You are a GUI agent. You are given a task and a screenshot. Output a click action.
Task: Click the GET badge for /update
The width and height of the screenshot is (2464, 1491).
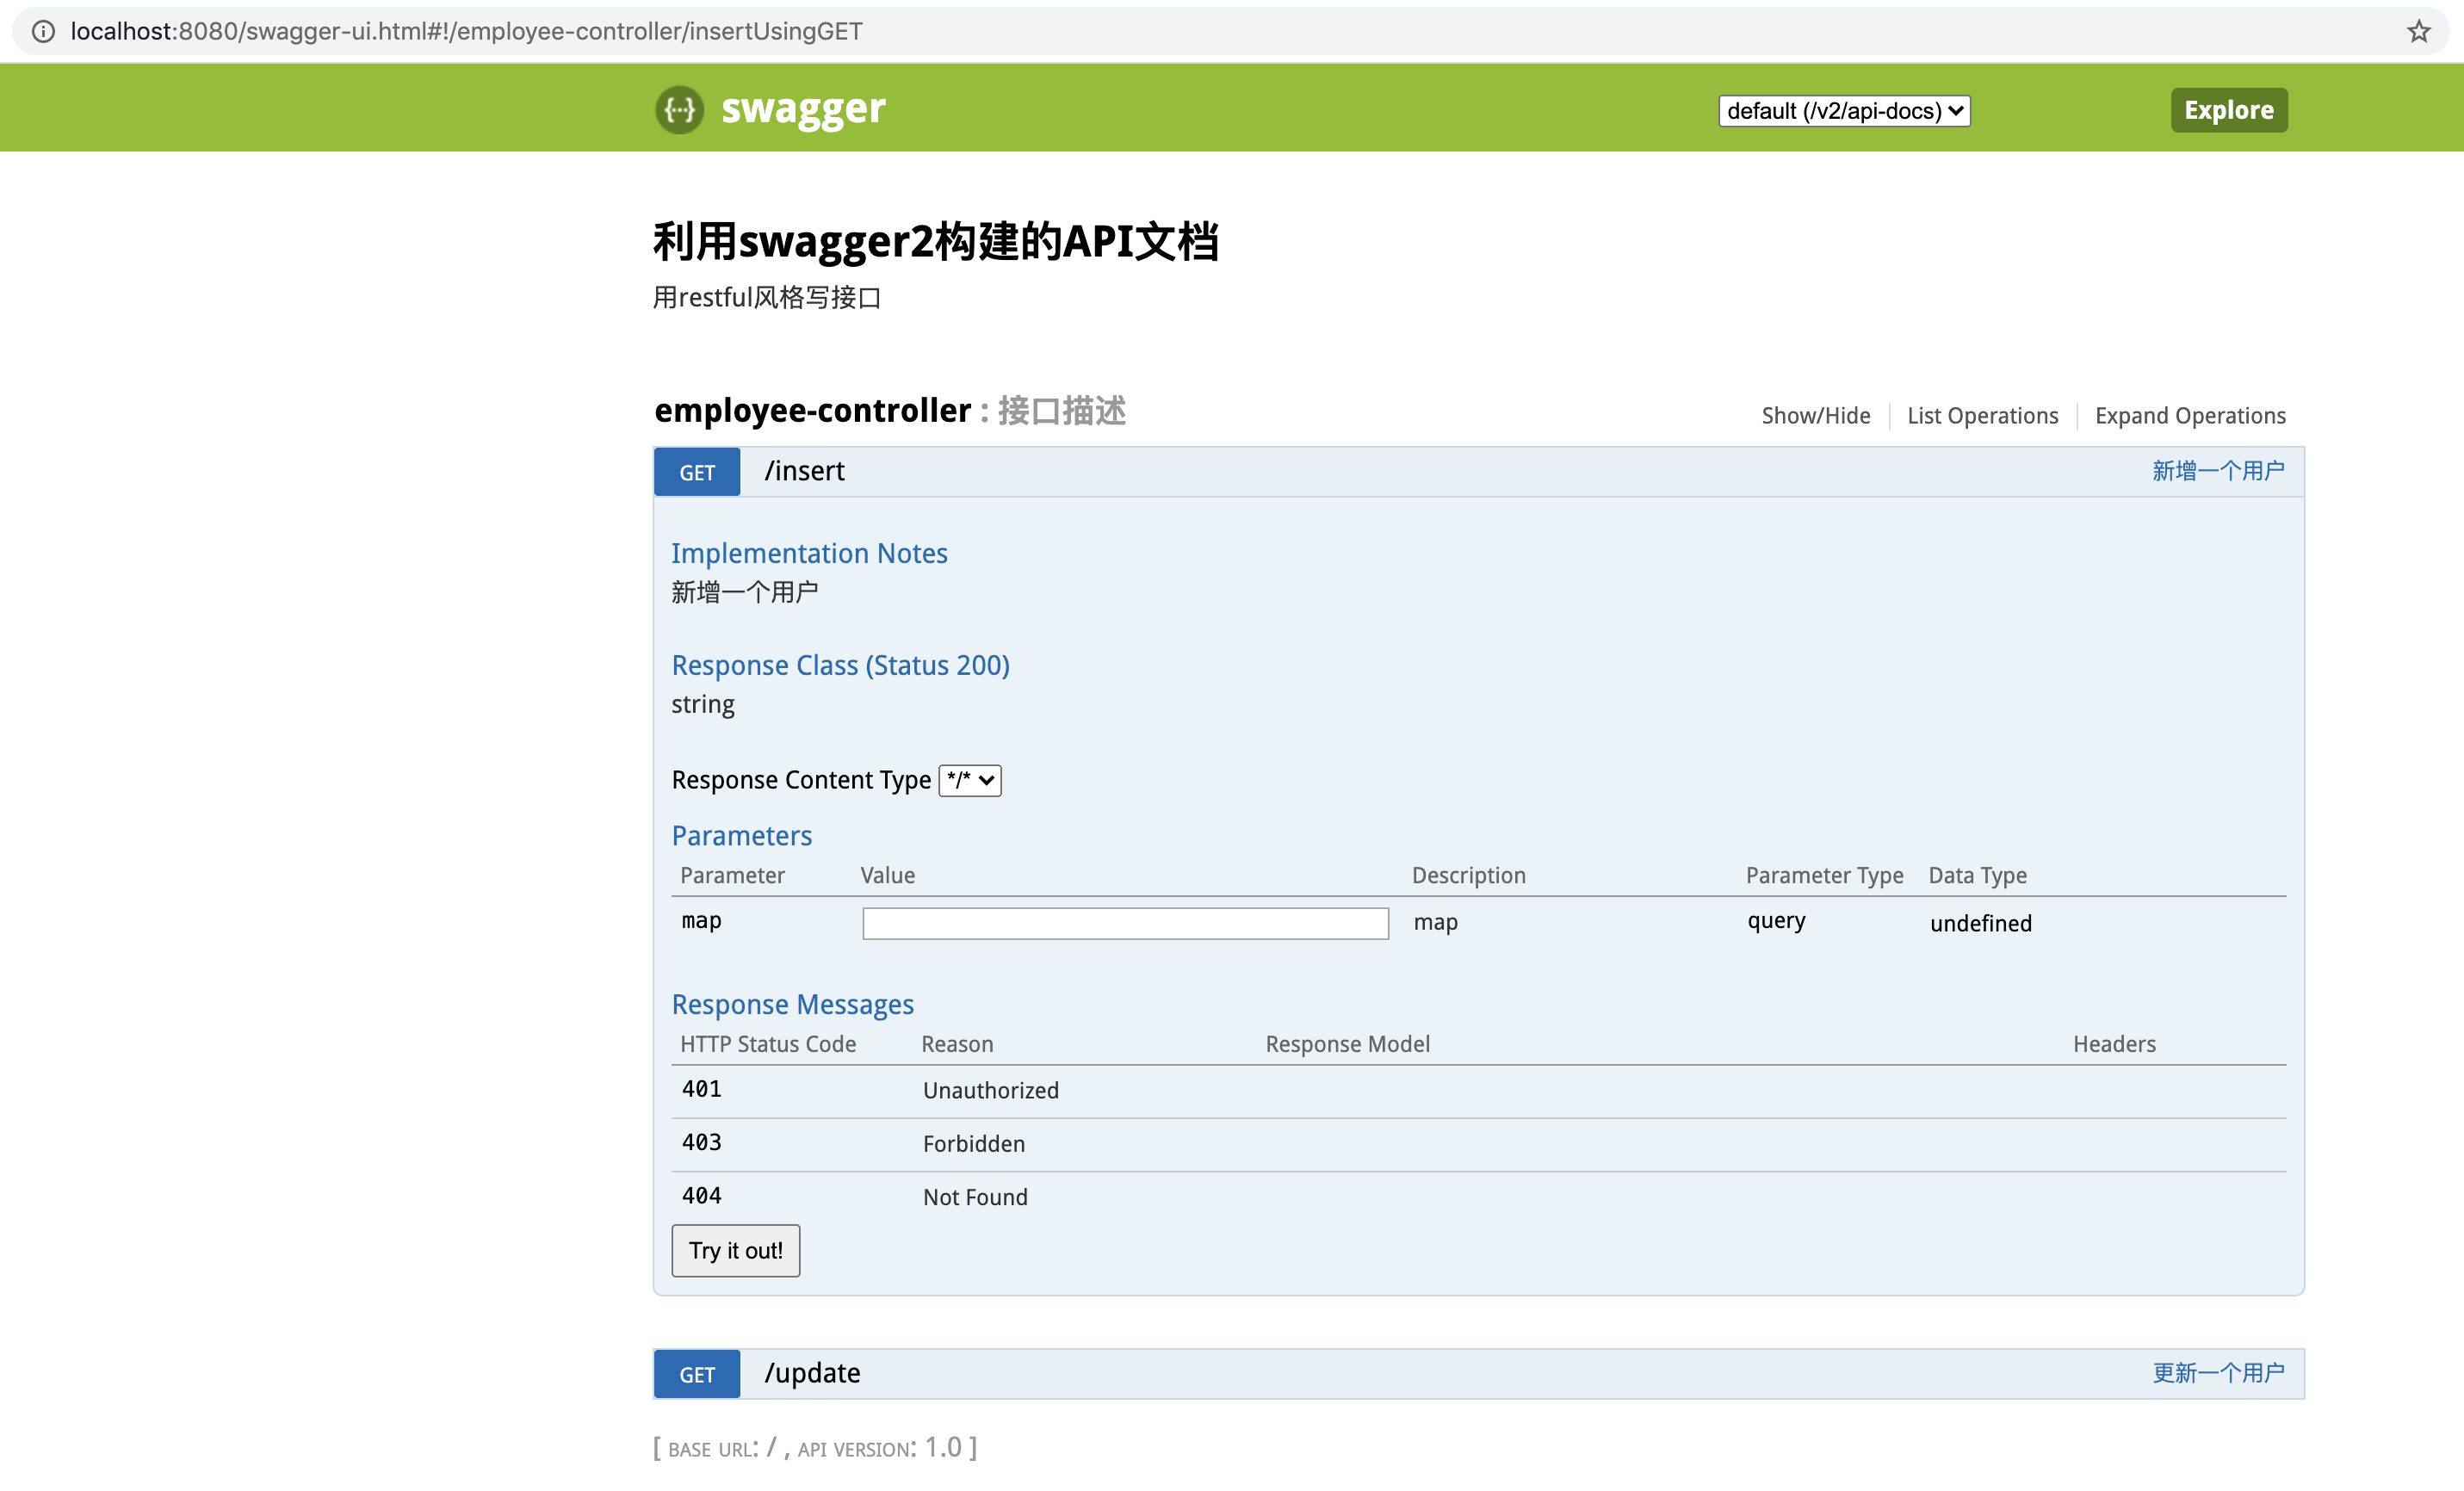point(697,1374)
